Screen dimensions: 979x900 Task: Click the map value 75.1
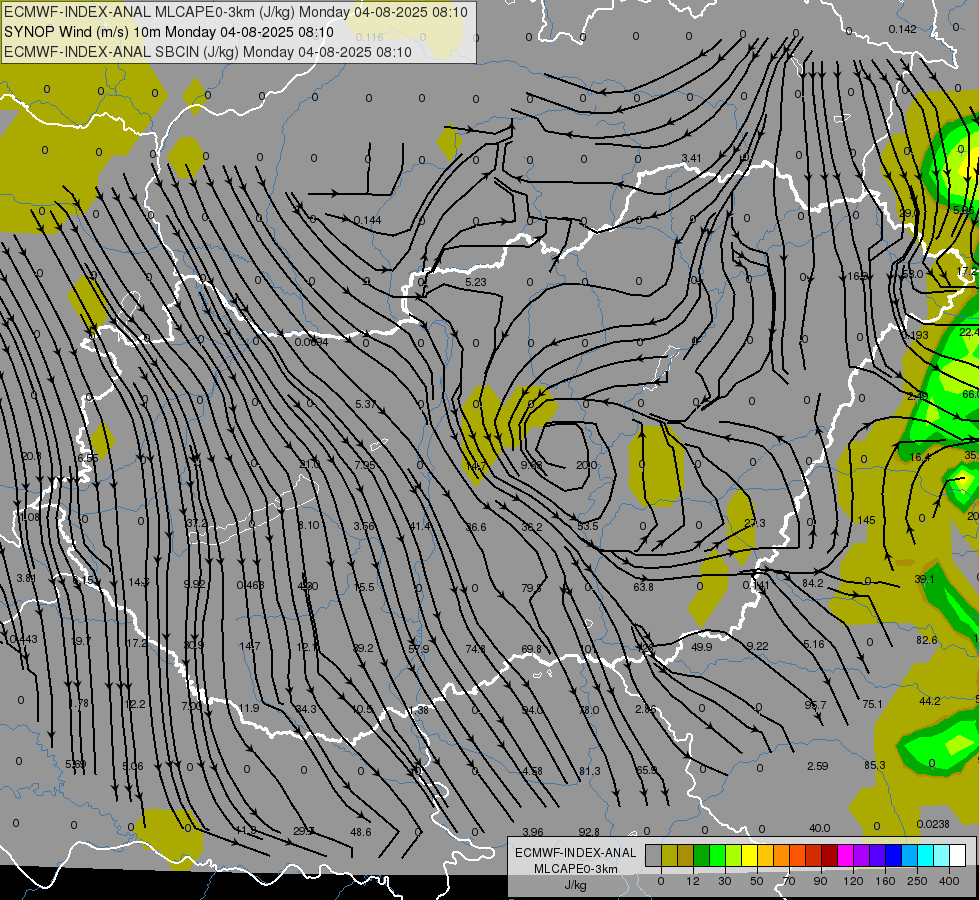click(x=872, y=704)
